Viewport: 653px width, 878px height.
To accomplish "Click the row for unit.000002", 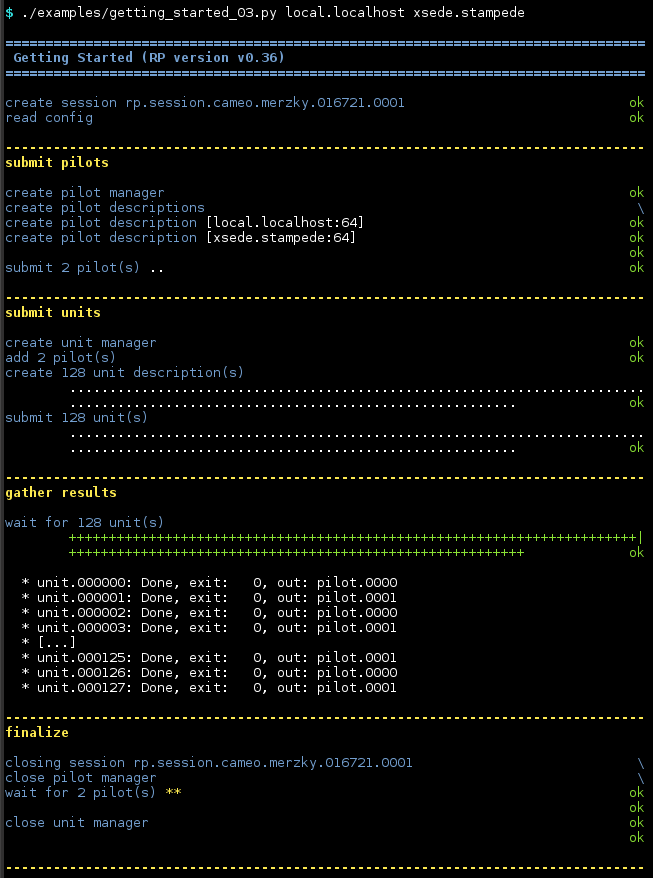I will click(209, 613).
